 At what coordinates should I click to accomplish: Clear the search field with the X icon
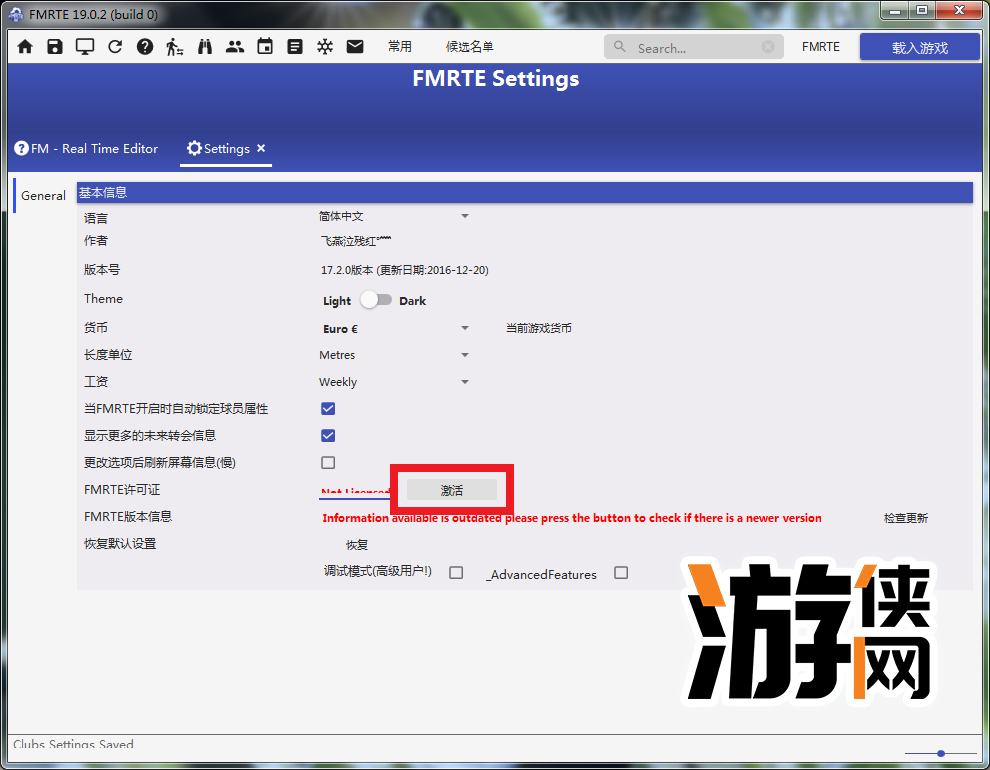pos(768,47)
